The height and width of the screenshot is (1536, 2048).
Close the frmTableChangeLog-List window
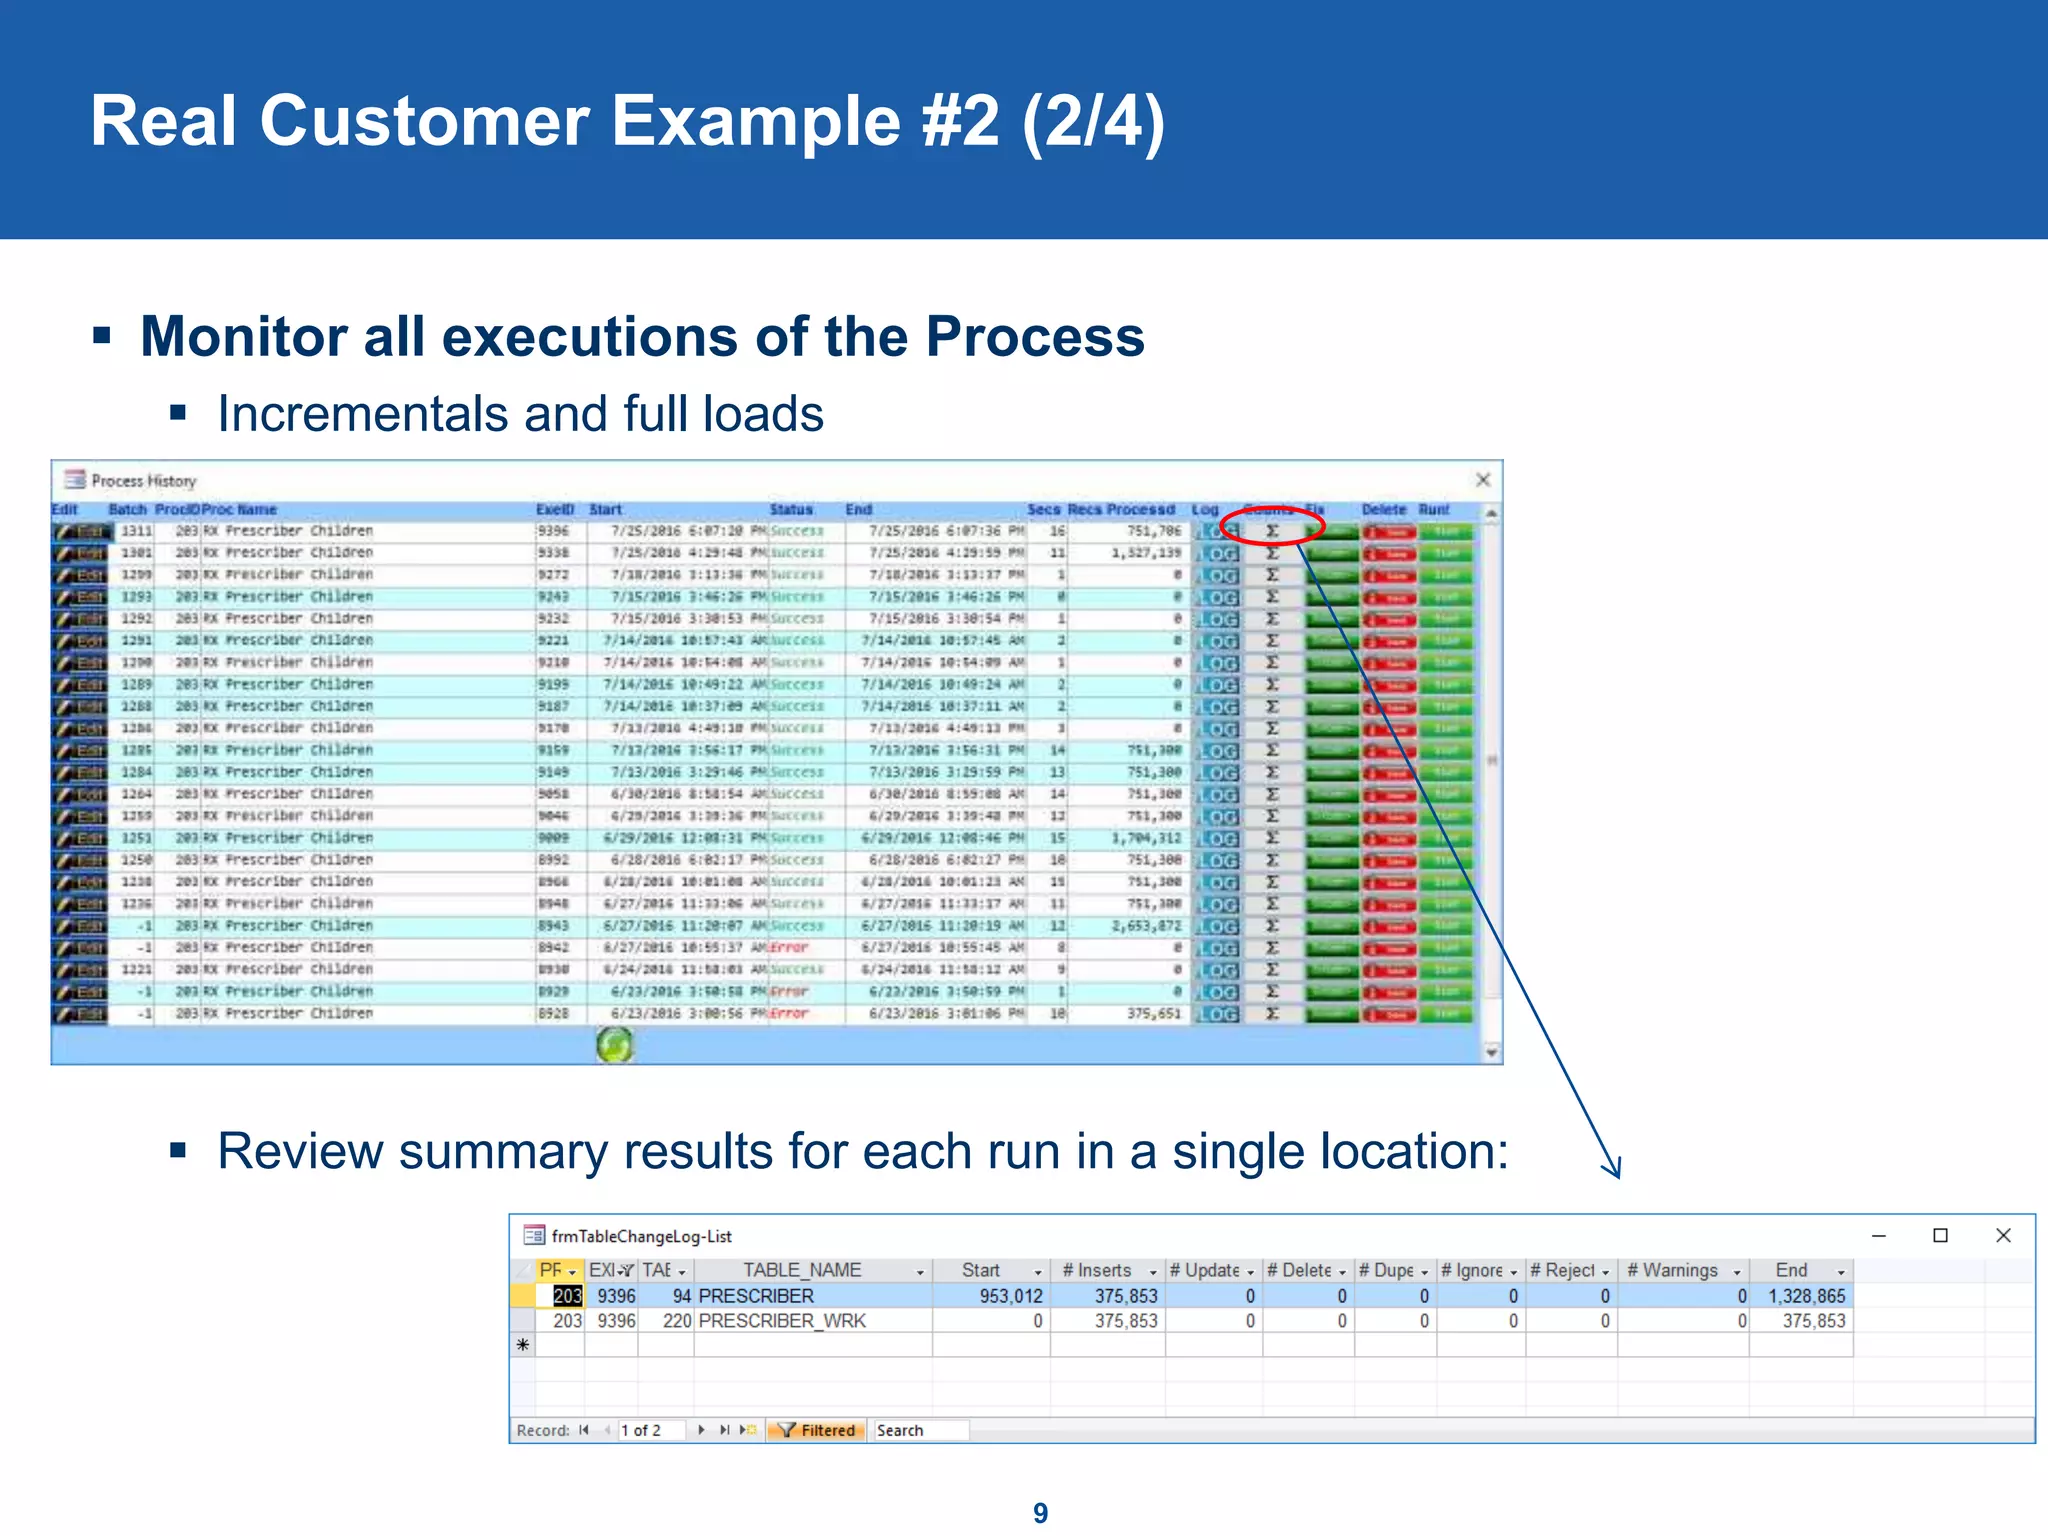(x=2003, y=1236)
